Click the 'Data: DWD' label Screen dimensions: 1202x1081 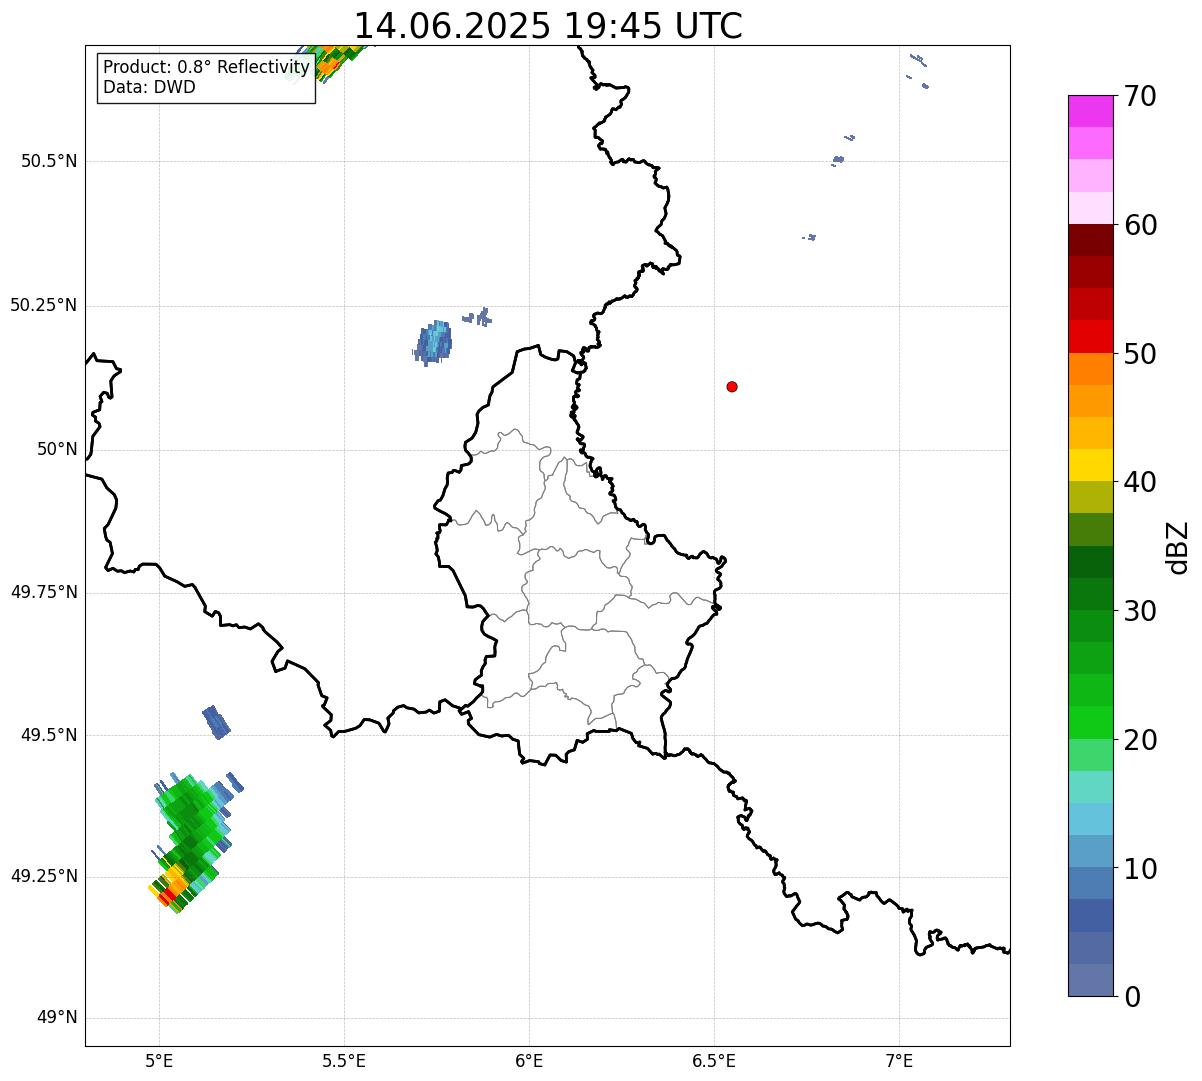coord(149,87)
